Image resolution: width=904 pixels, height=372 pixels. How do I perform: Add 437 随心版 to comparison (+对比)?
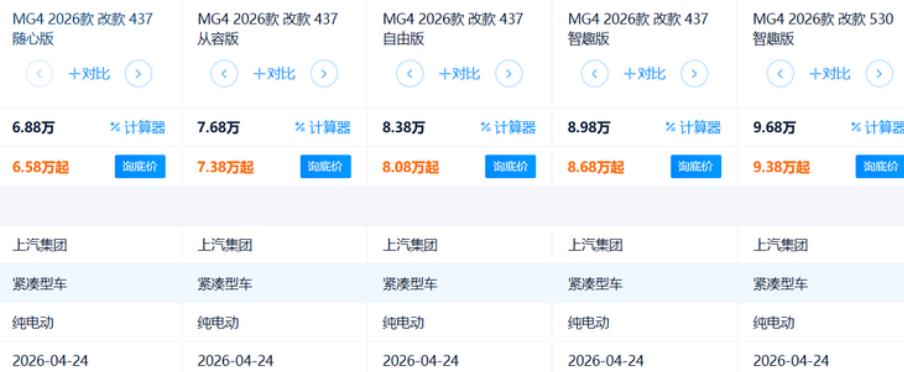coord(89,74)
